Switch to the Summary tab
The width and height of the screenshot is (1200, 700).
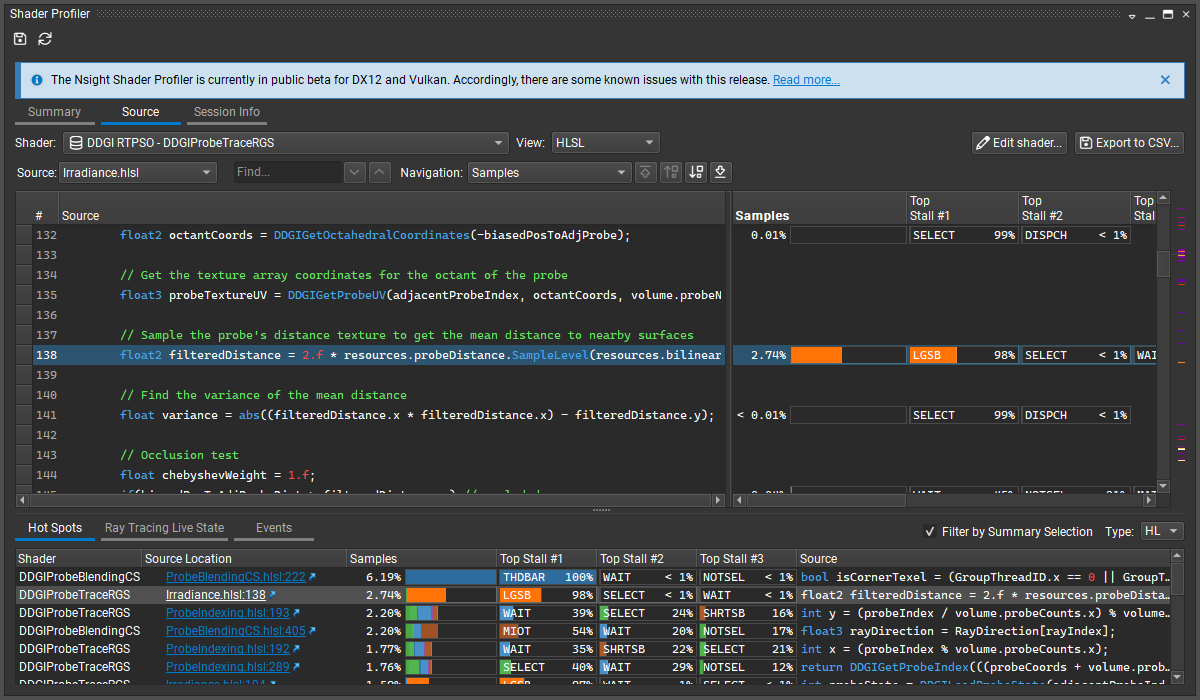tap(55, 112)
